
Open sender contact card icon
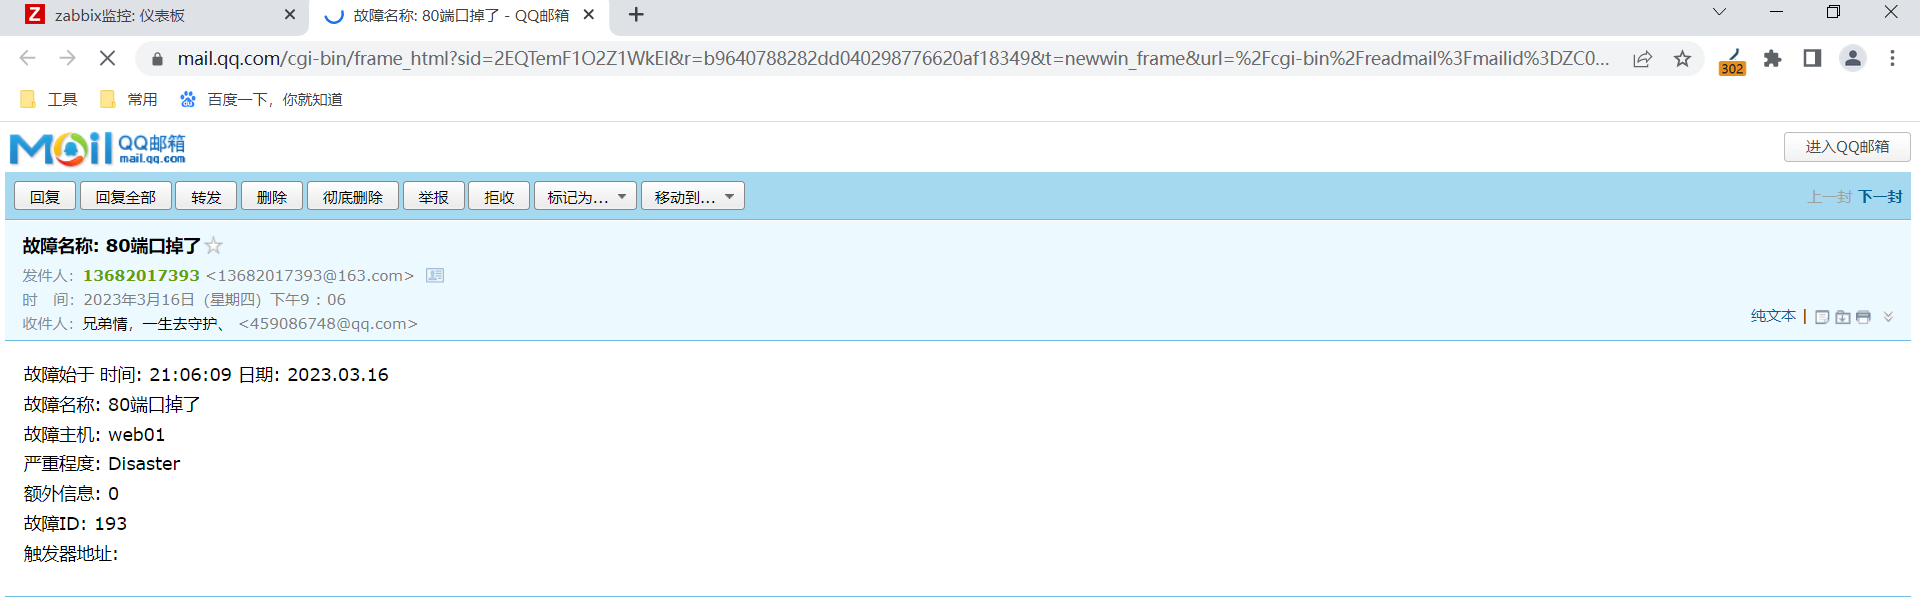[435, 275]
